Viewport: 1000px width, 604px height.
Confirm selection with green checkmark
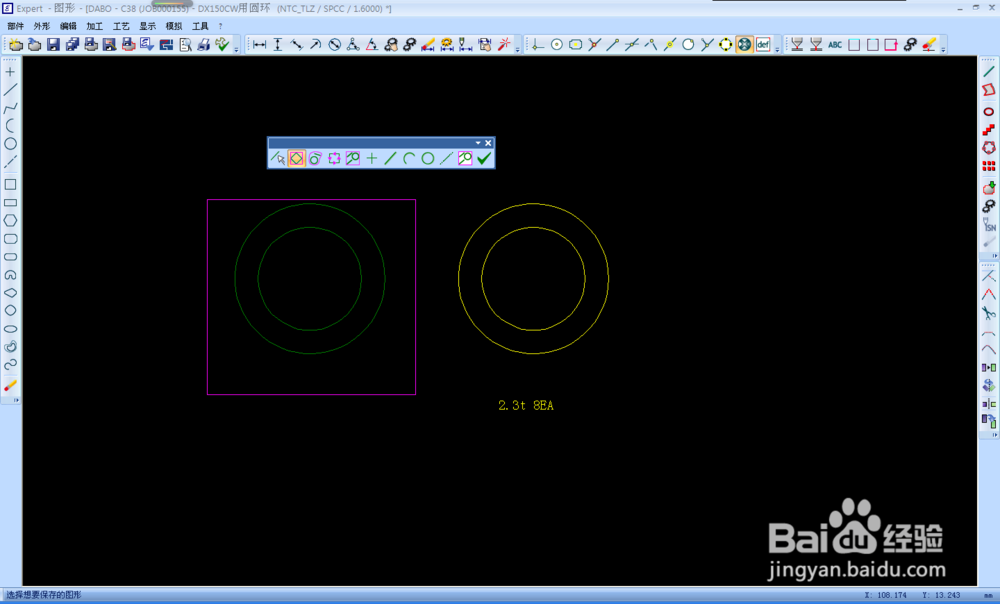pos(484,158)
